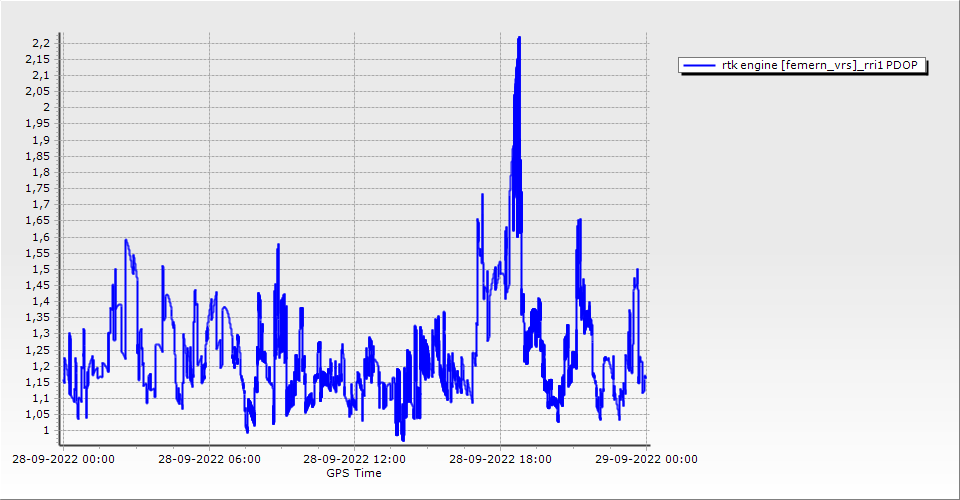The image size is (960, 500).
Task: Click the 1,5 y-axis tick label
Action: point(40,270)
